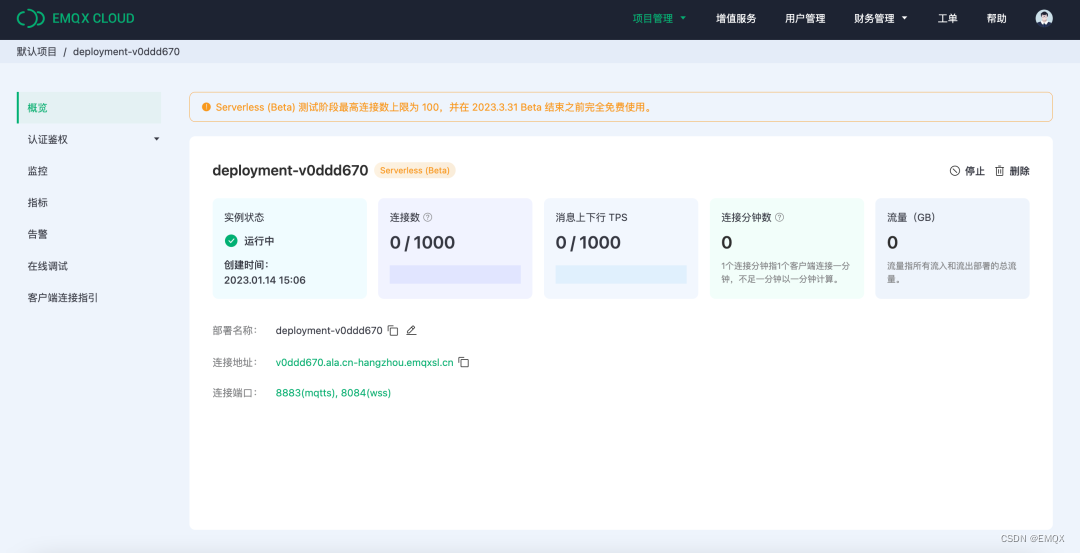Viewport: 1080px width, 553px height.
Task: Click the deployment-v0ddd670 heading
Action: 290,170
